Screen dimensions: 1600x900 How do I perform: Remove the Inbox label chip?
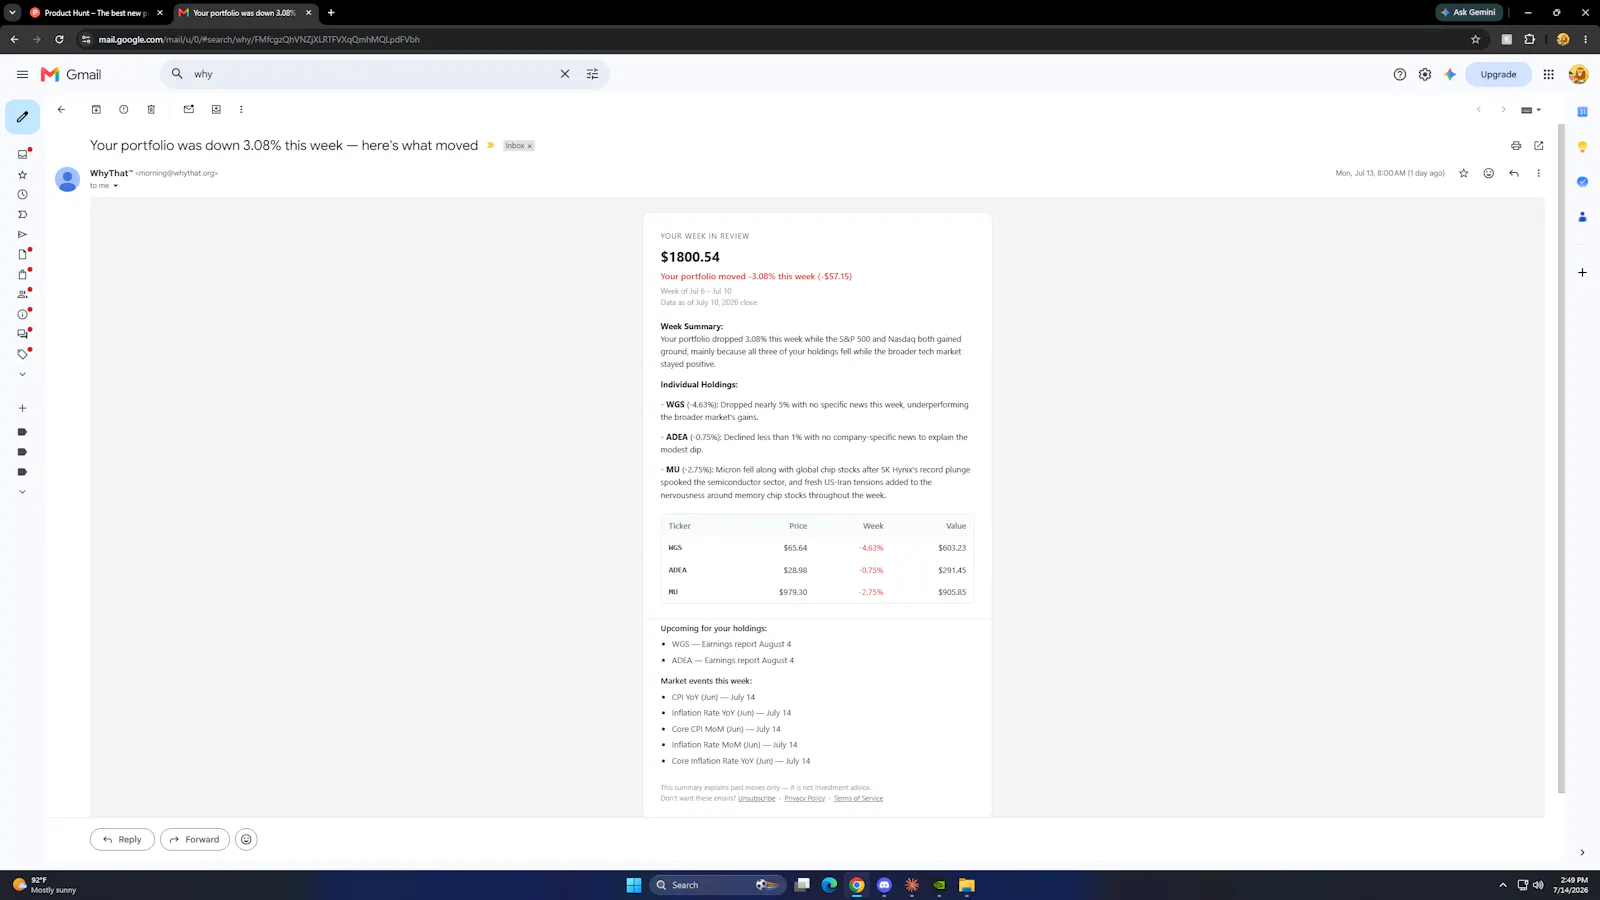click(530, 146)
